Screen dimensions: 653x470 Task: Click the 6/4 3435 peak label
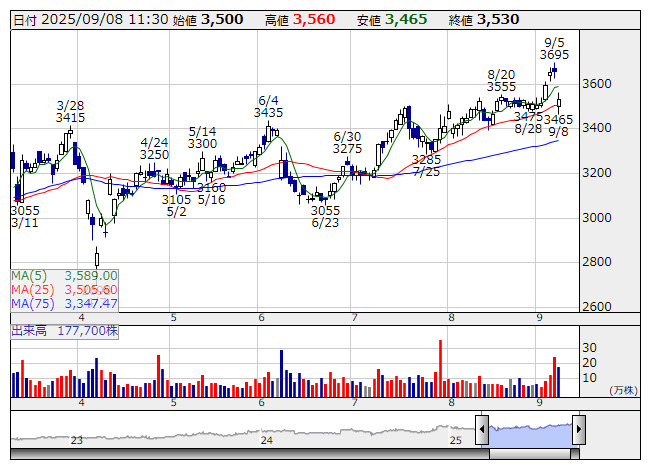[x=268, y=107]
